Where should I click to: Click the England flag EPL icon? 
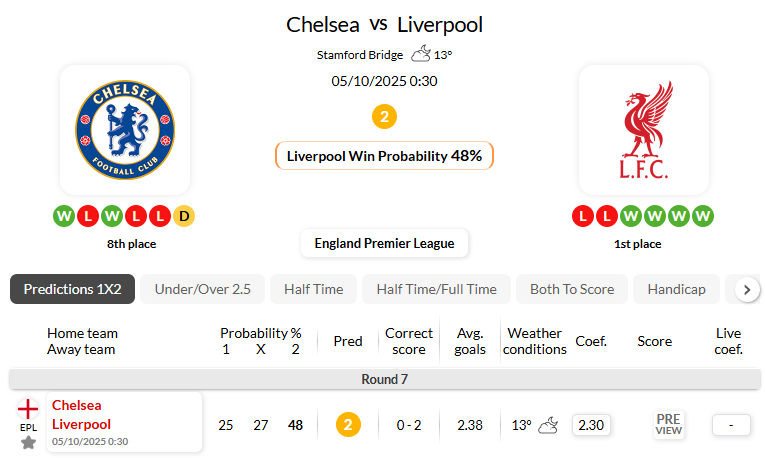point(28,409)
